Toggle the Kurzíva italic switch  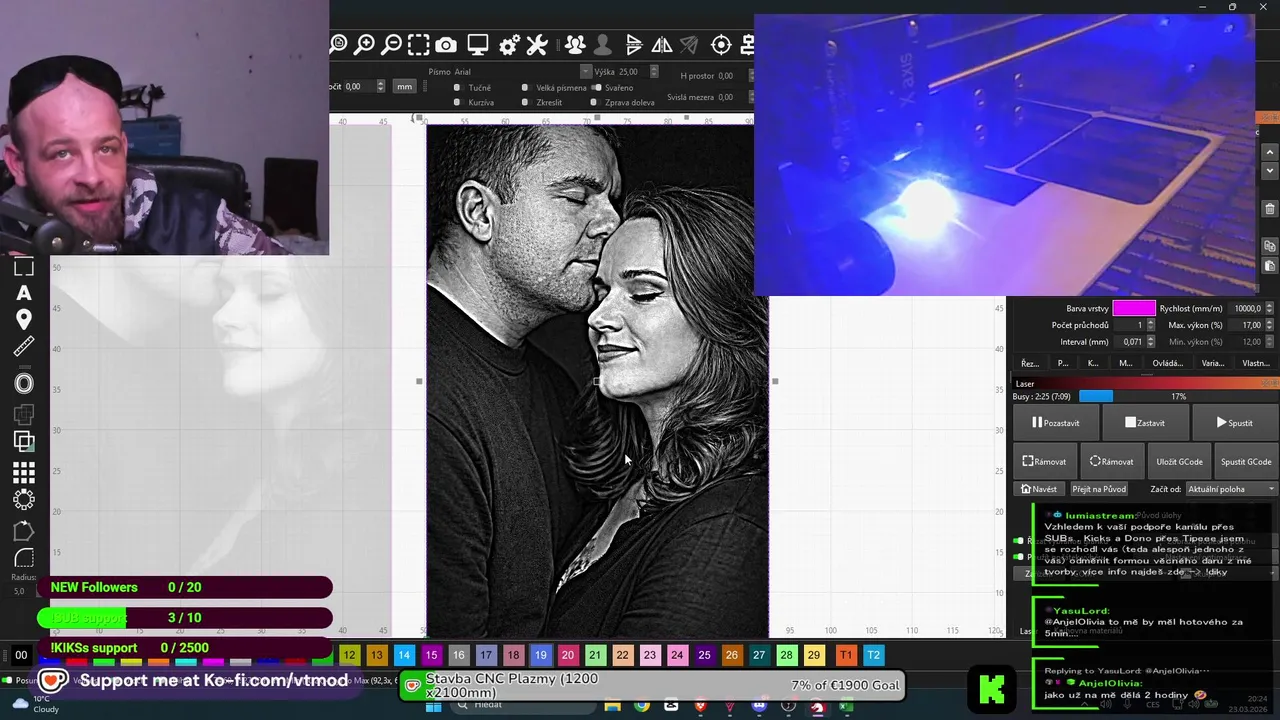pyautogui.click(x=457, y=102)
